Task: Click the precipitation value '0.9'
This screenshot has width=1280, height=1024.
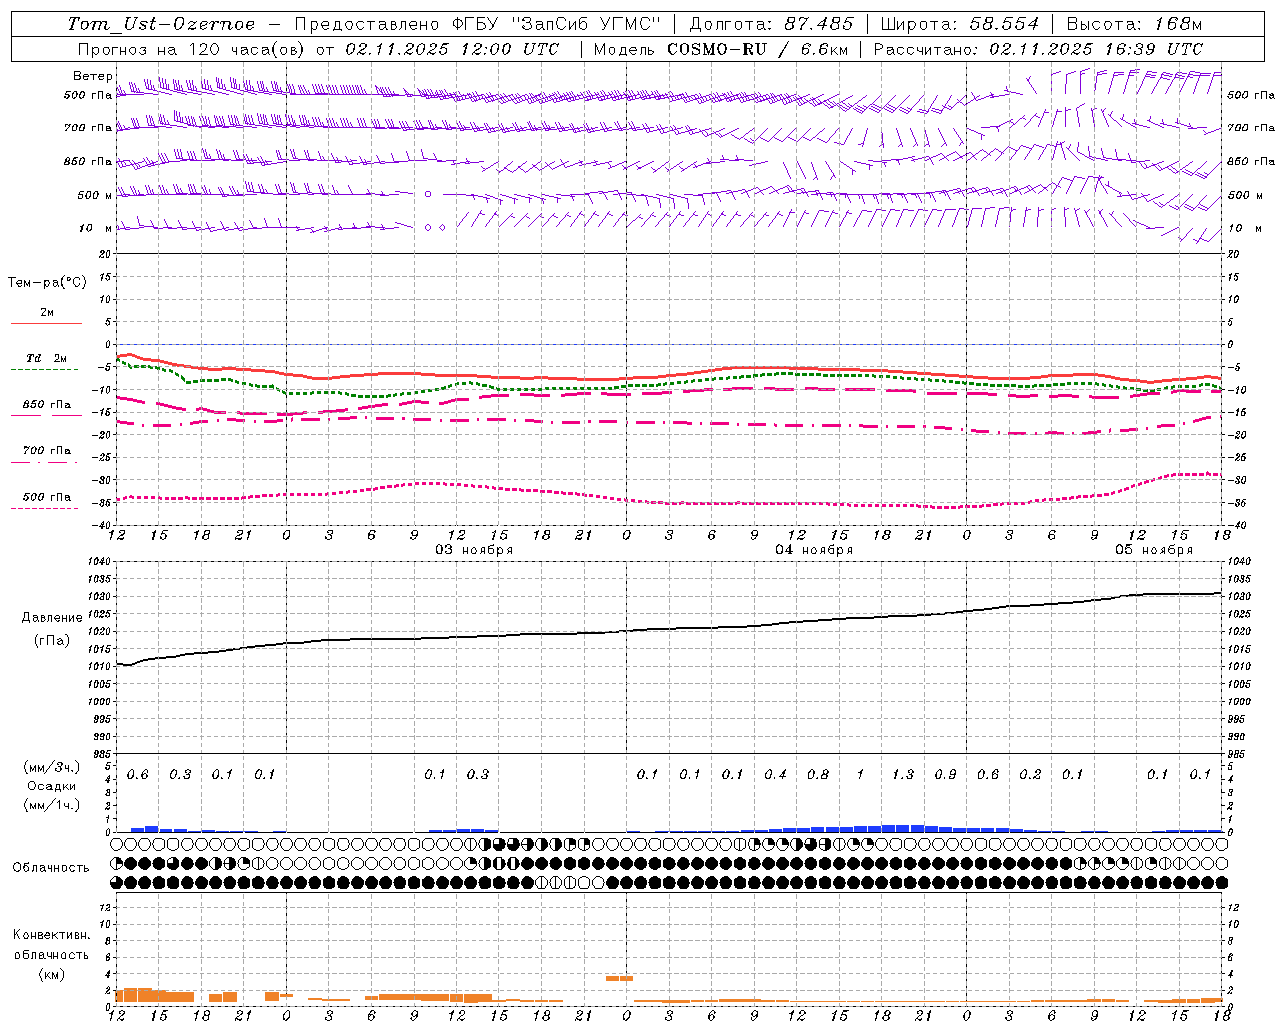Action: pos(945,774)
